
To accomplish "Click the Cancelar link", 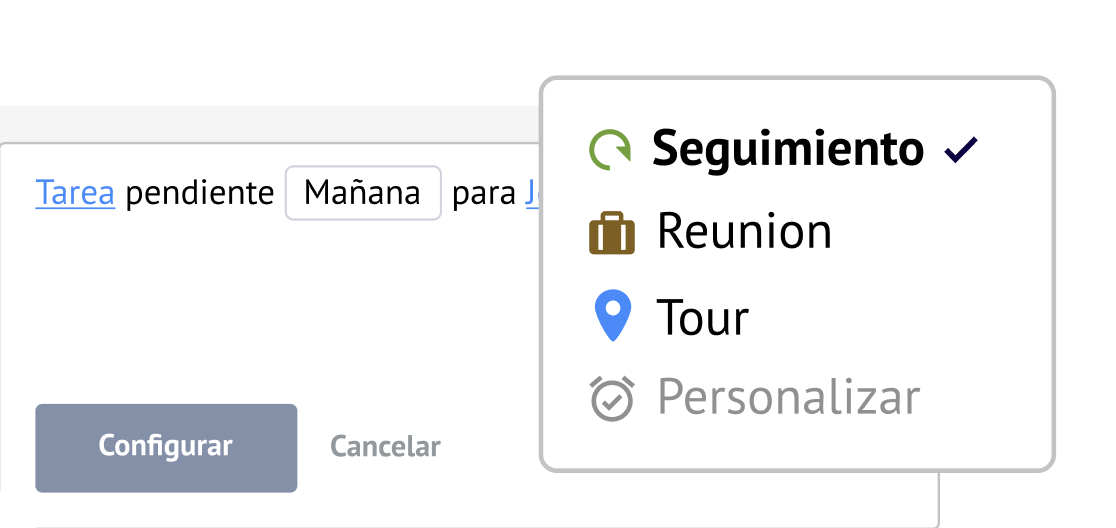I will point(385,447).
